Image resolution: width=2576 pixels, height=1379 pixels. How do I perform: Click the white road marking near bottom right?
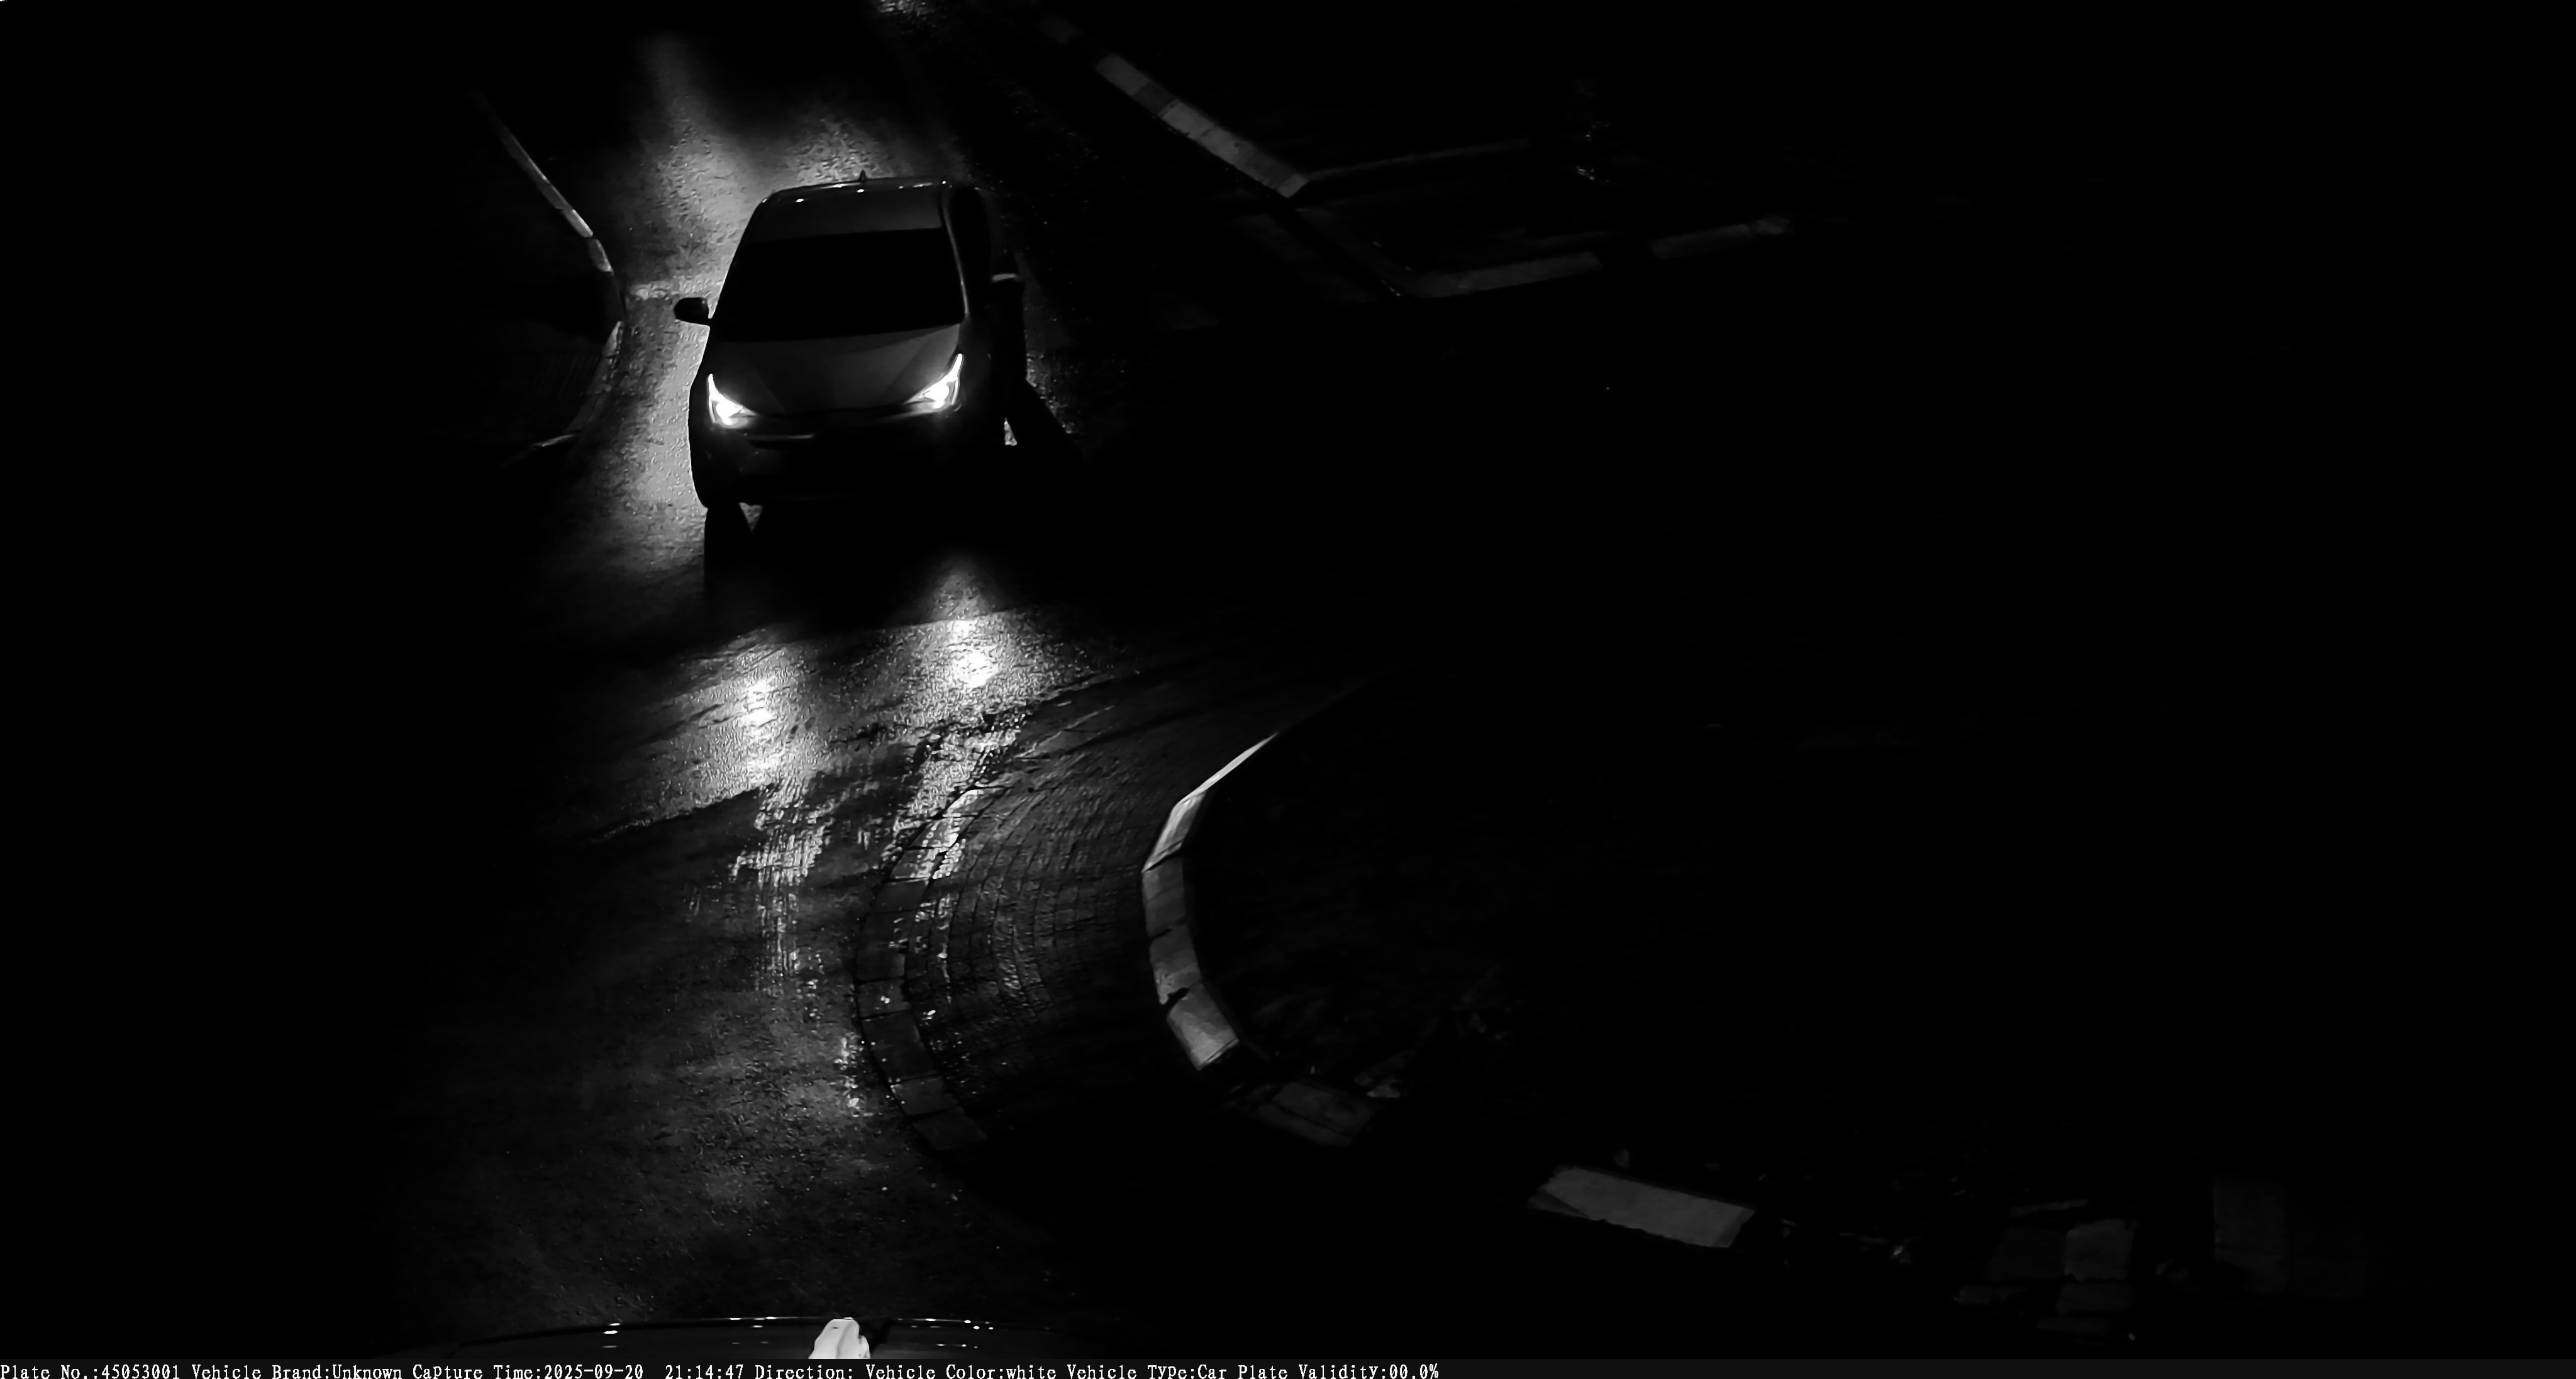[1640, 1207]
